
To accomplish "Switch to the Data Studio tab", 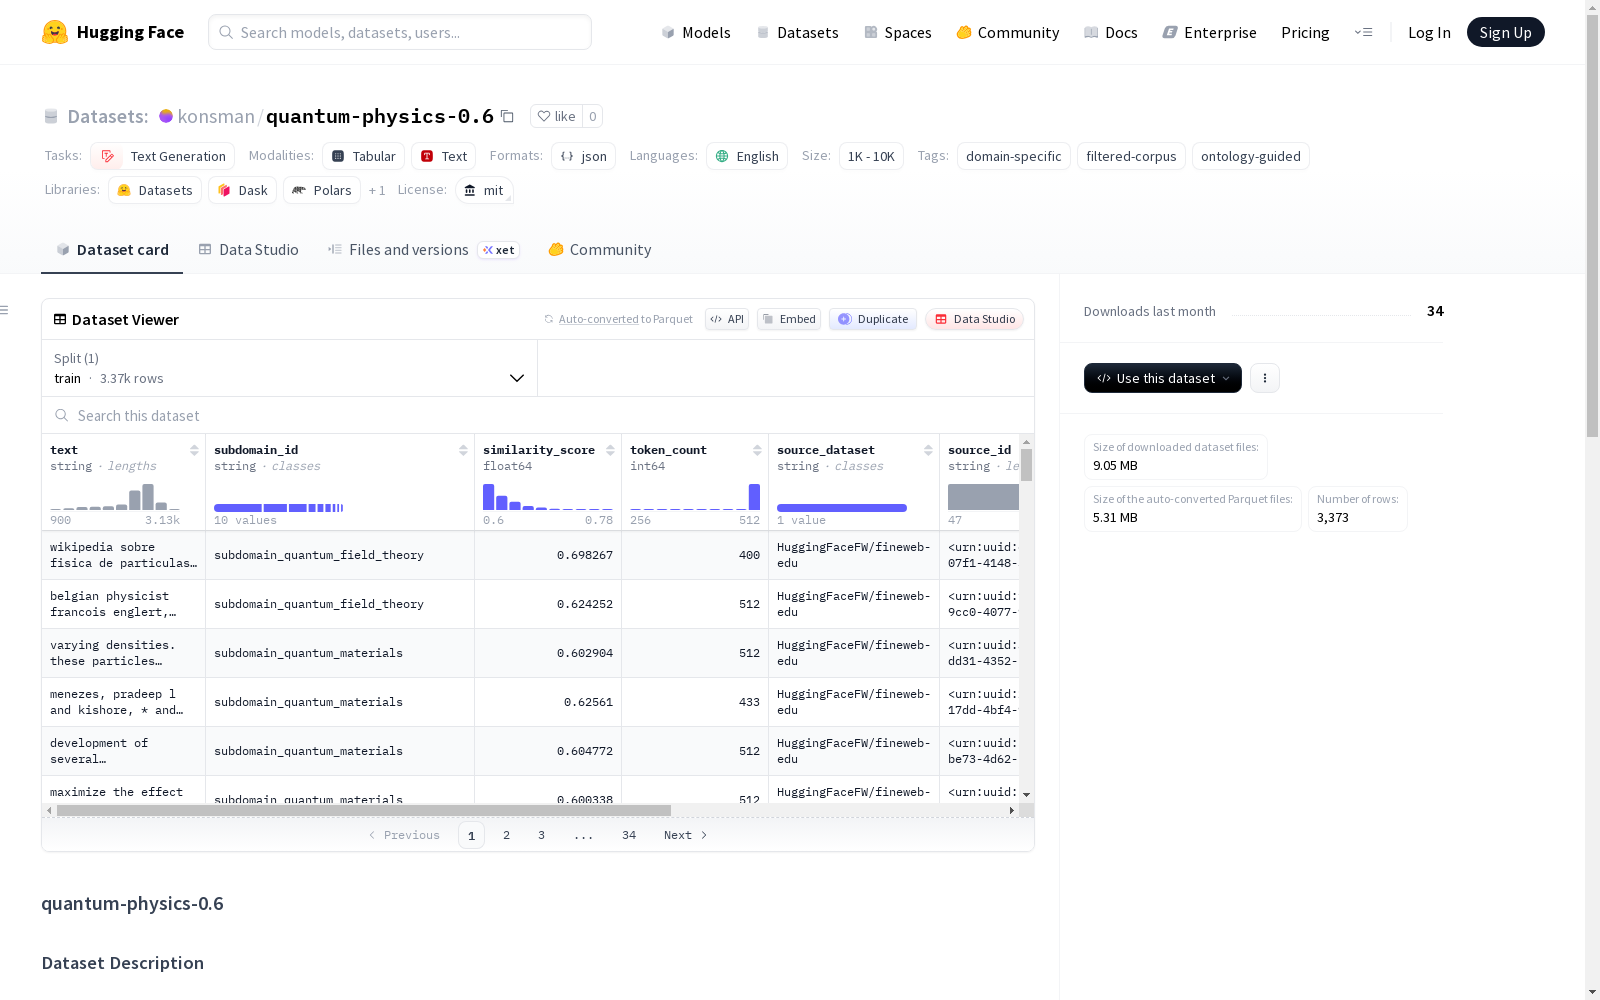I will click(x=248, y=250).
